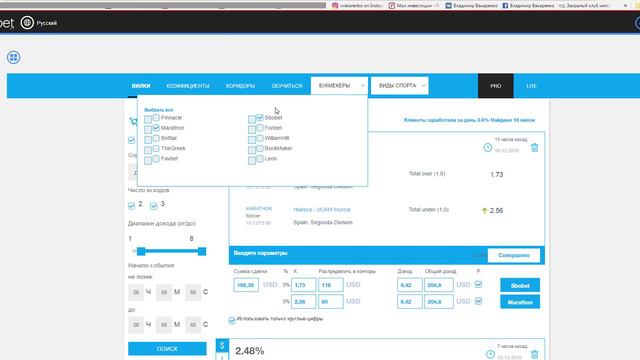This screenshot has height=360, width=640.
Task: Click the Выбрать все link
Action: [158, 110]
